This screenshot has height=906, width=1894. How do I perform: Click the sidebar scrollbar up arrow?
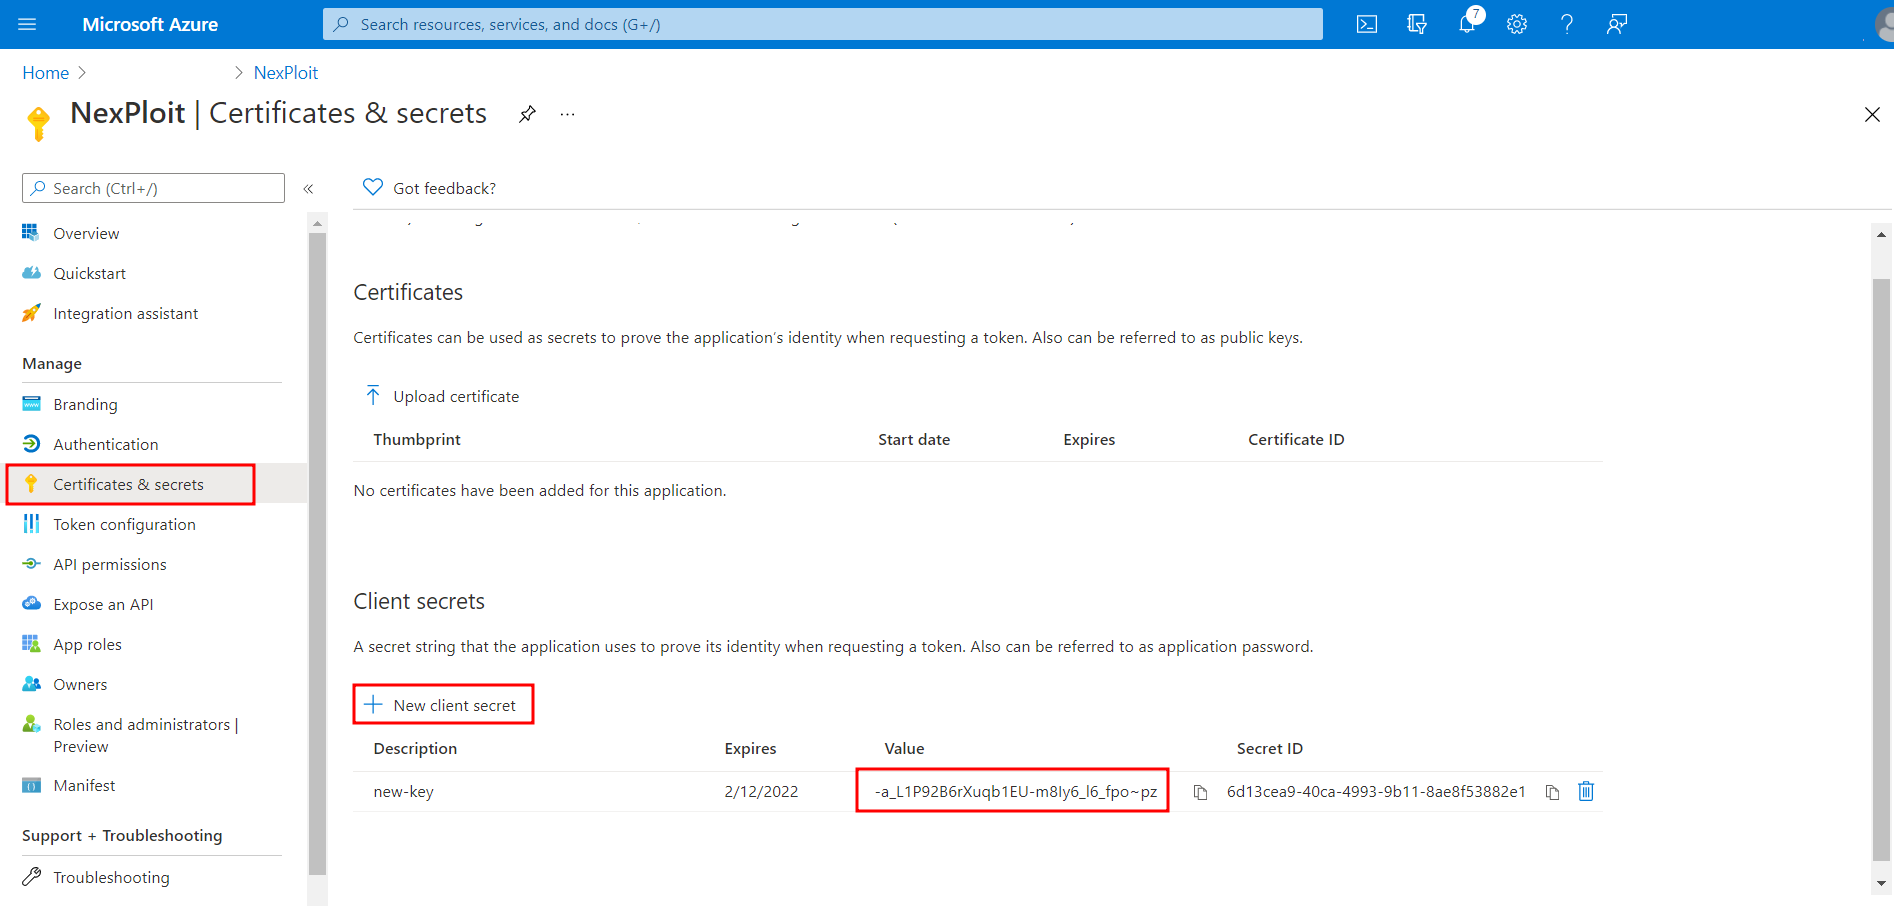point(317,223)
